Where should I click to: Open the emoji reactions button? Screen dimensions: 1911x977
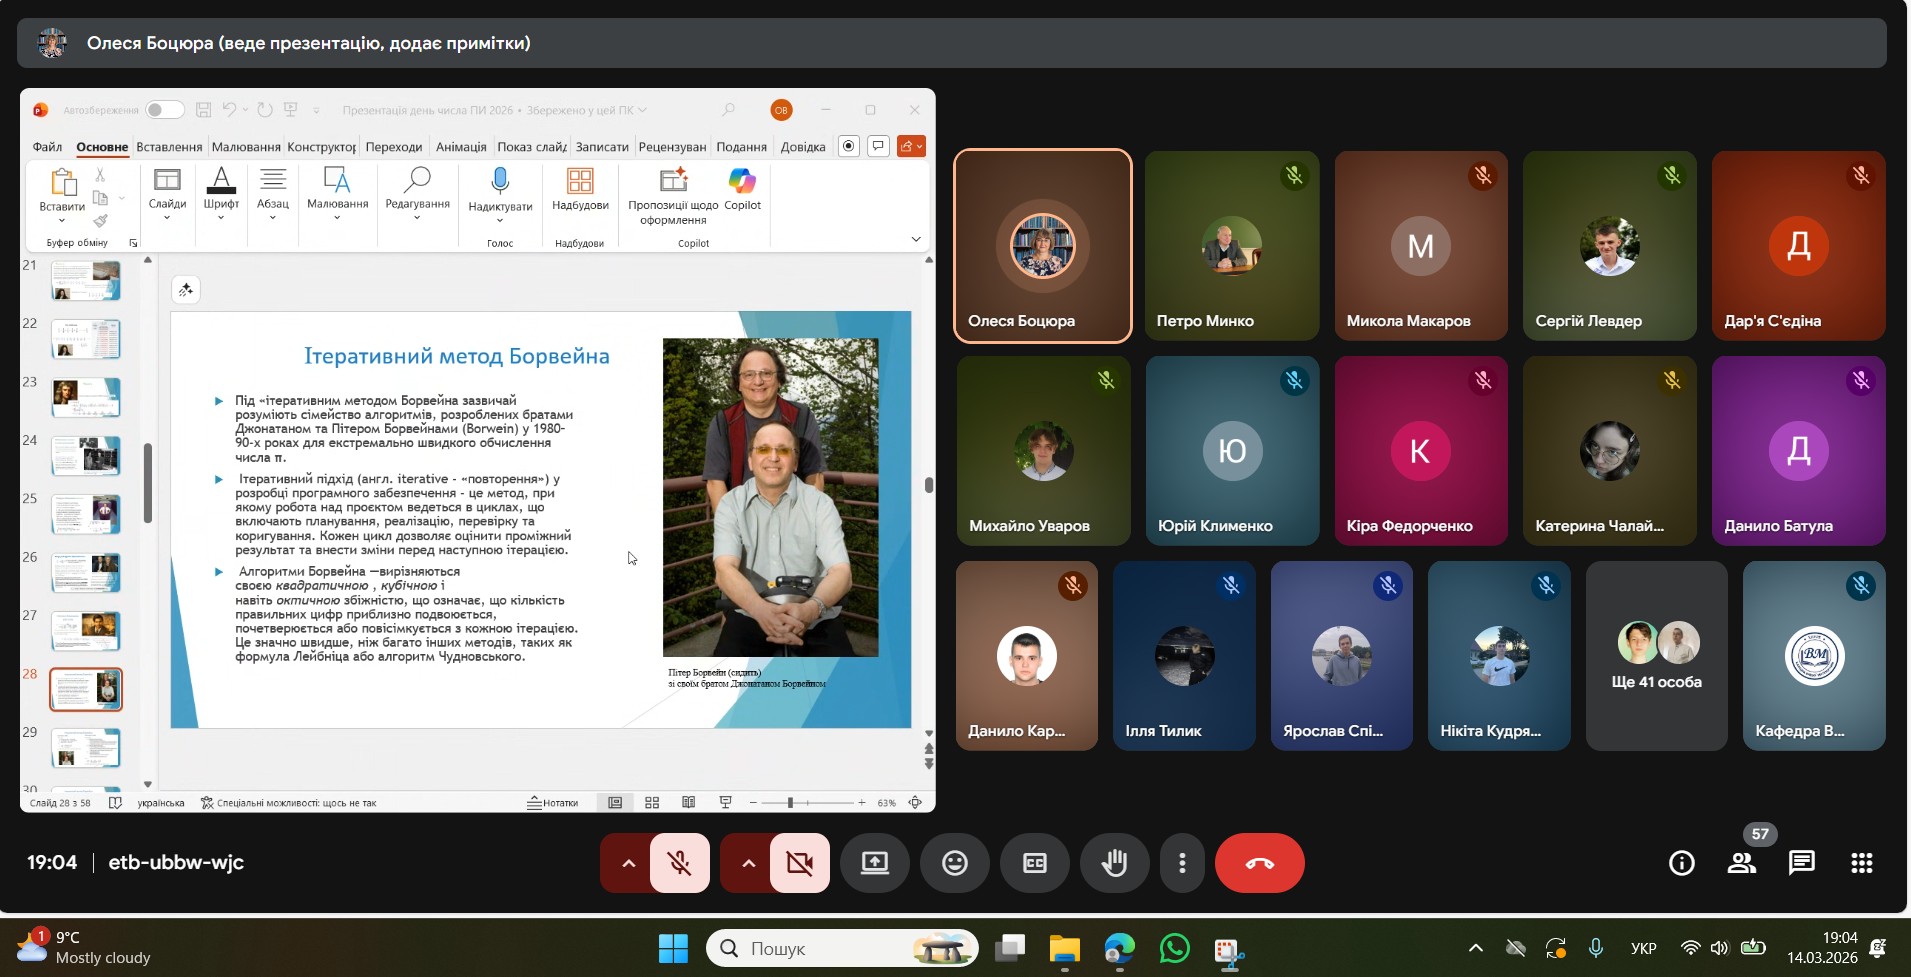click(955, 863)
